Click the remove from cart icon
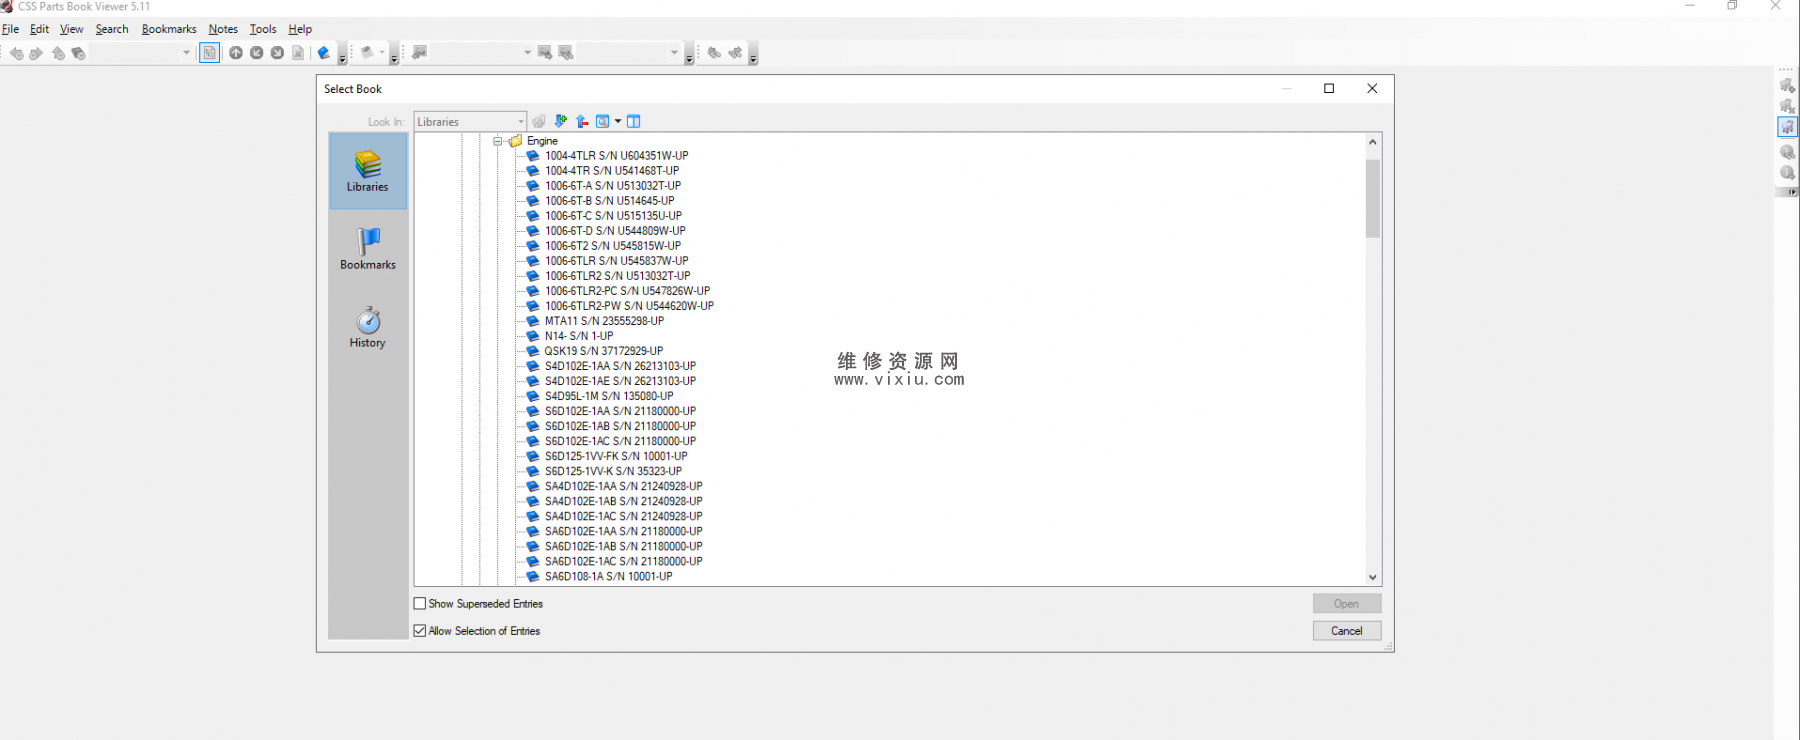 (1787, 105)
